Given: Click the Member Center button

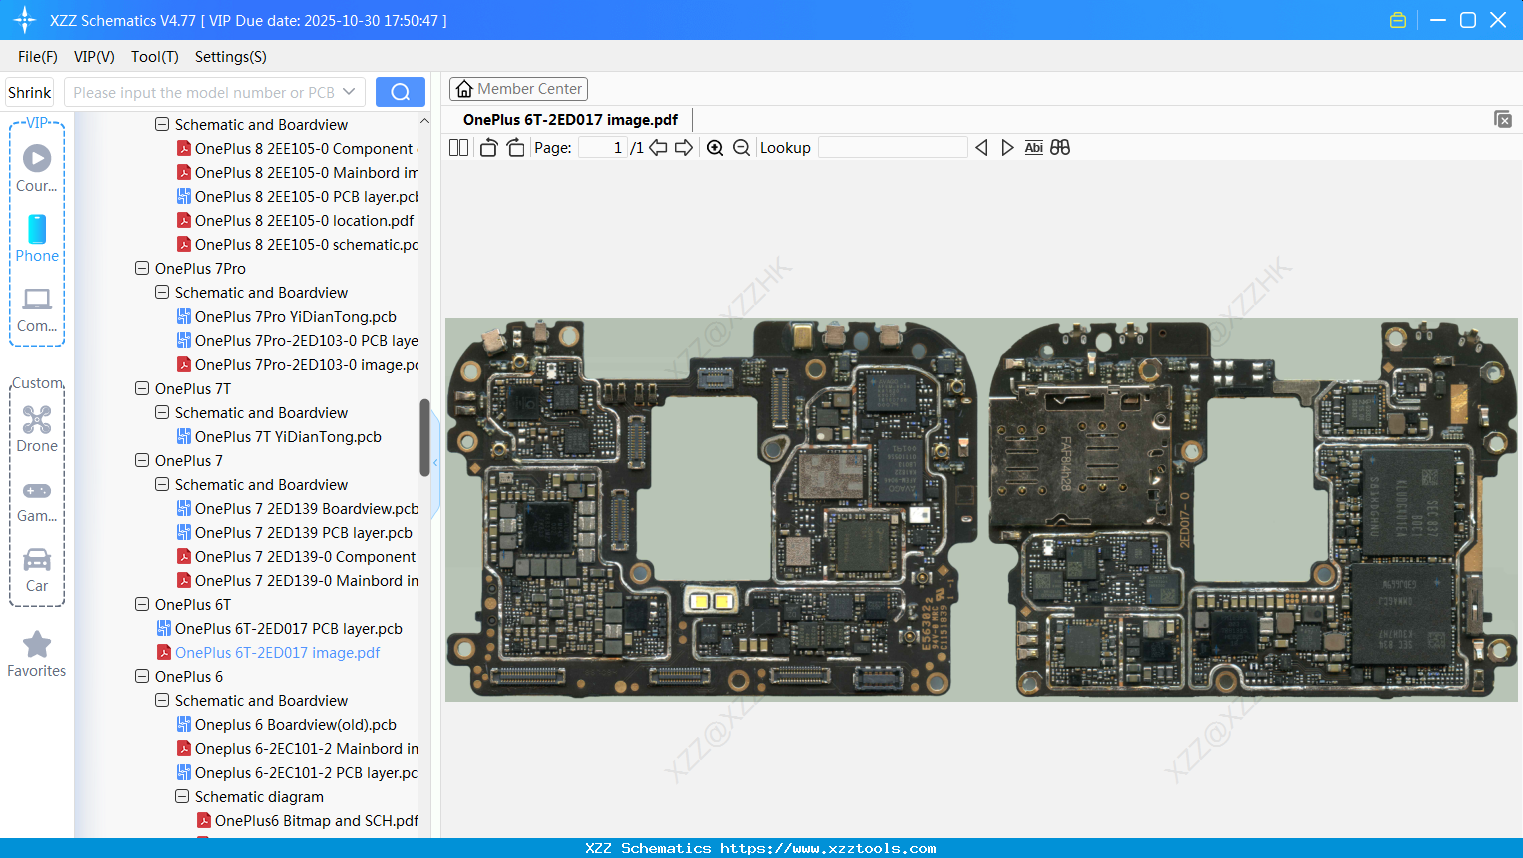Looking at the screenshot, I should [x=518, y=89].
